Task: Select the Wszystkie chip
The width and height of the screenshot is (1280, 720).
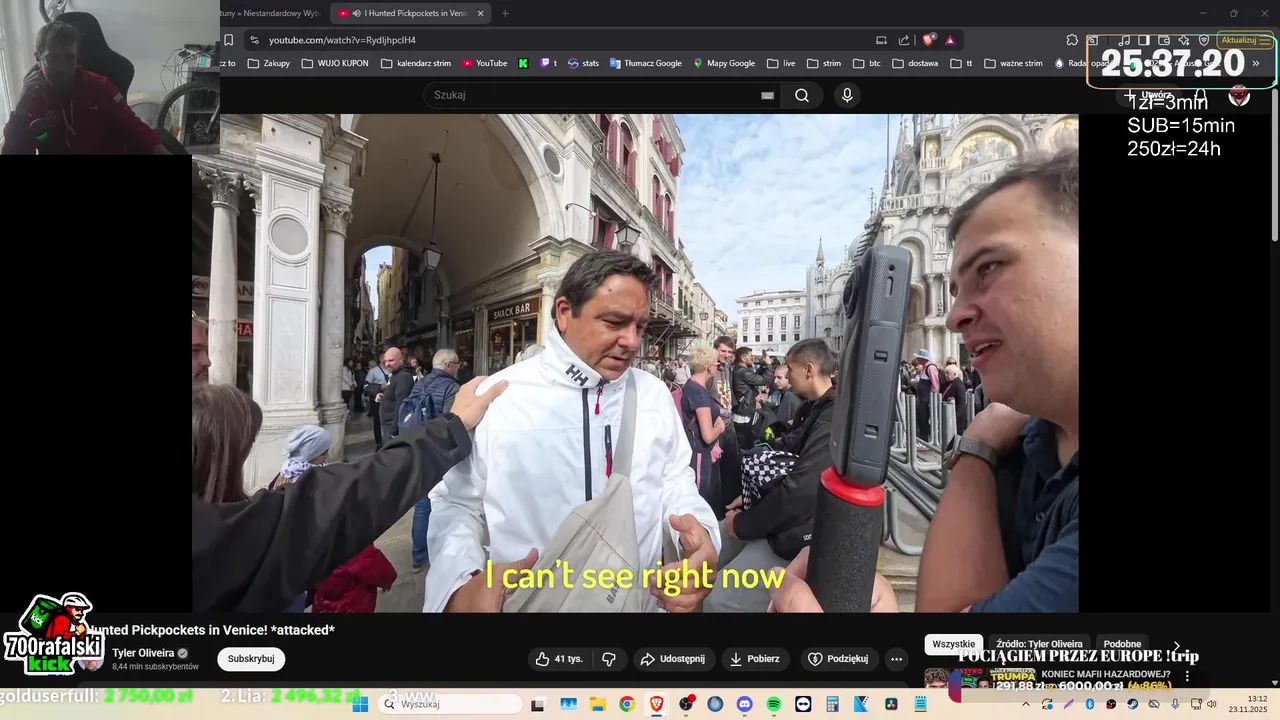Action: pyautogui.click(x=953, y=645)
